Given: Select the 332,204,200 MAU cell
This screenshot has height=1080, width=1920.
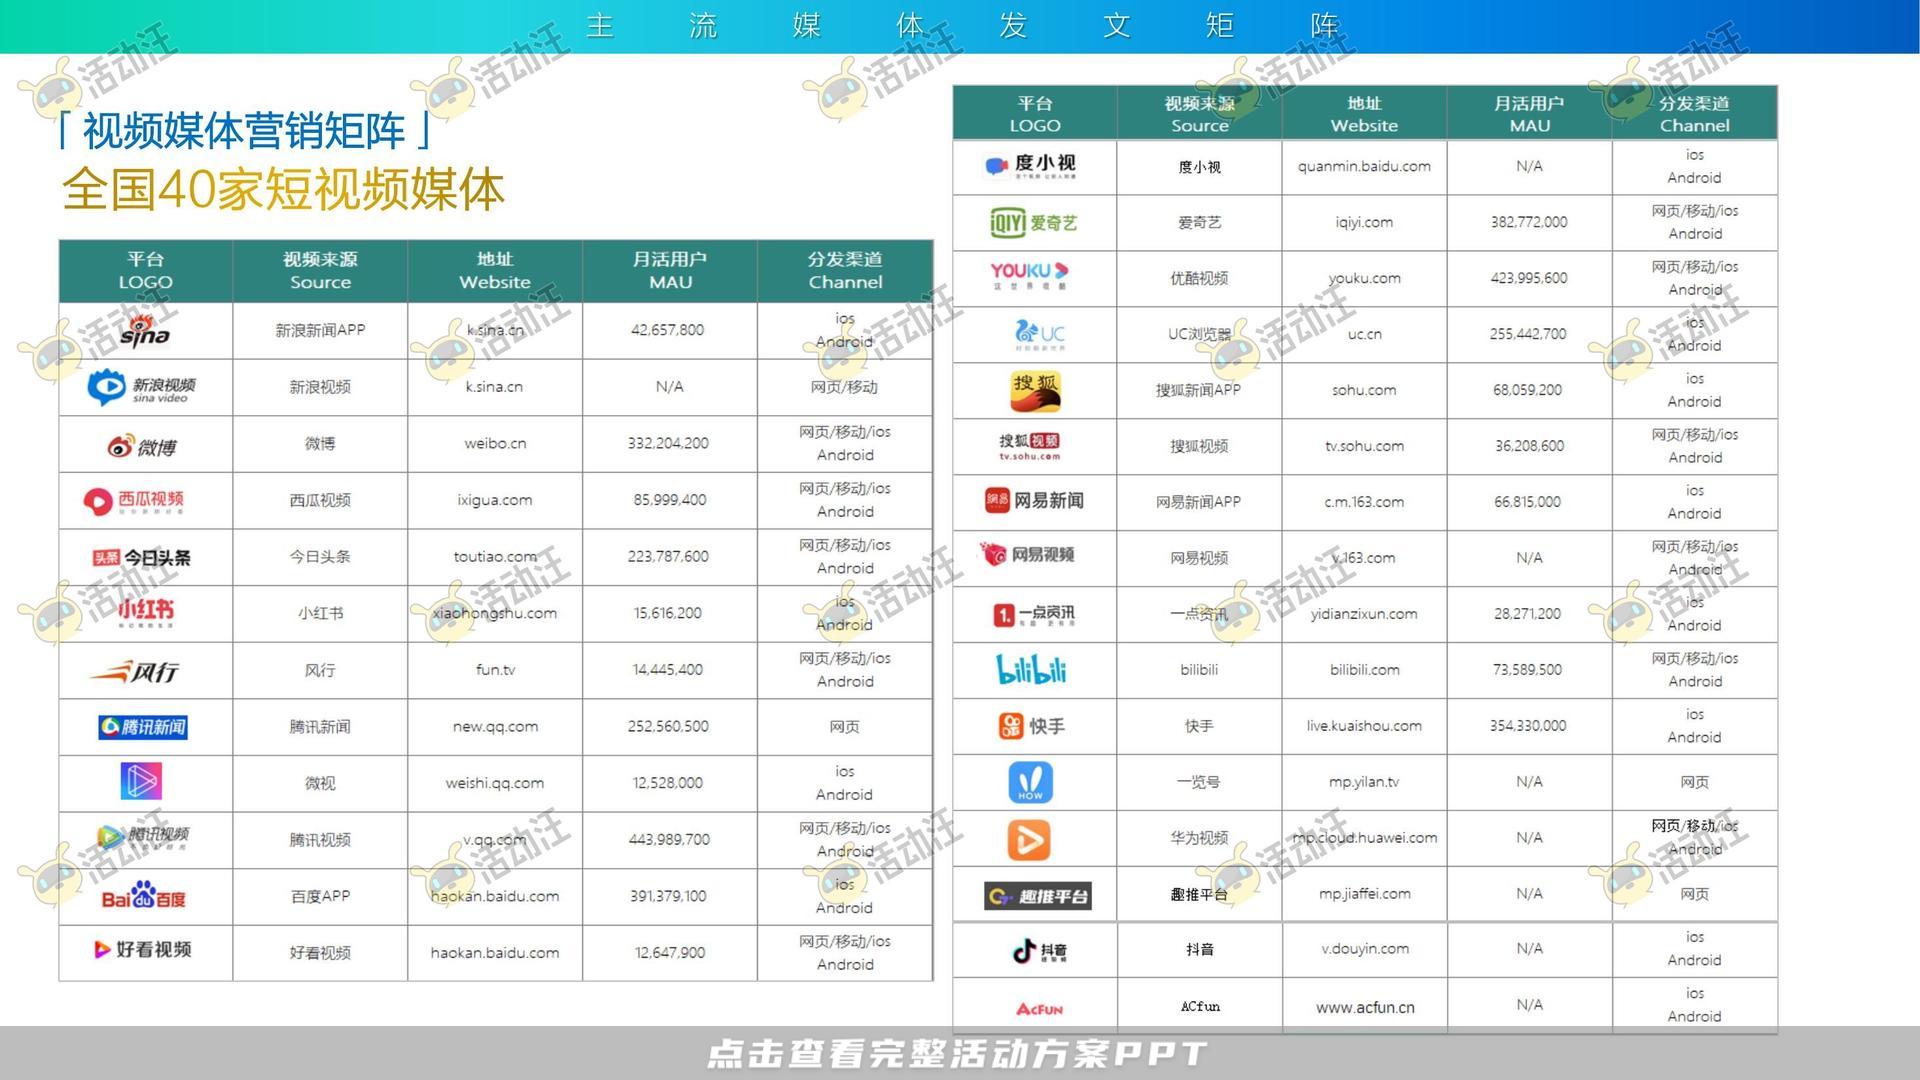Looking at the screenshot, I should [x=668, y=443].
